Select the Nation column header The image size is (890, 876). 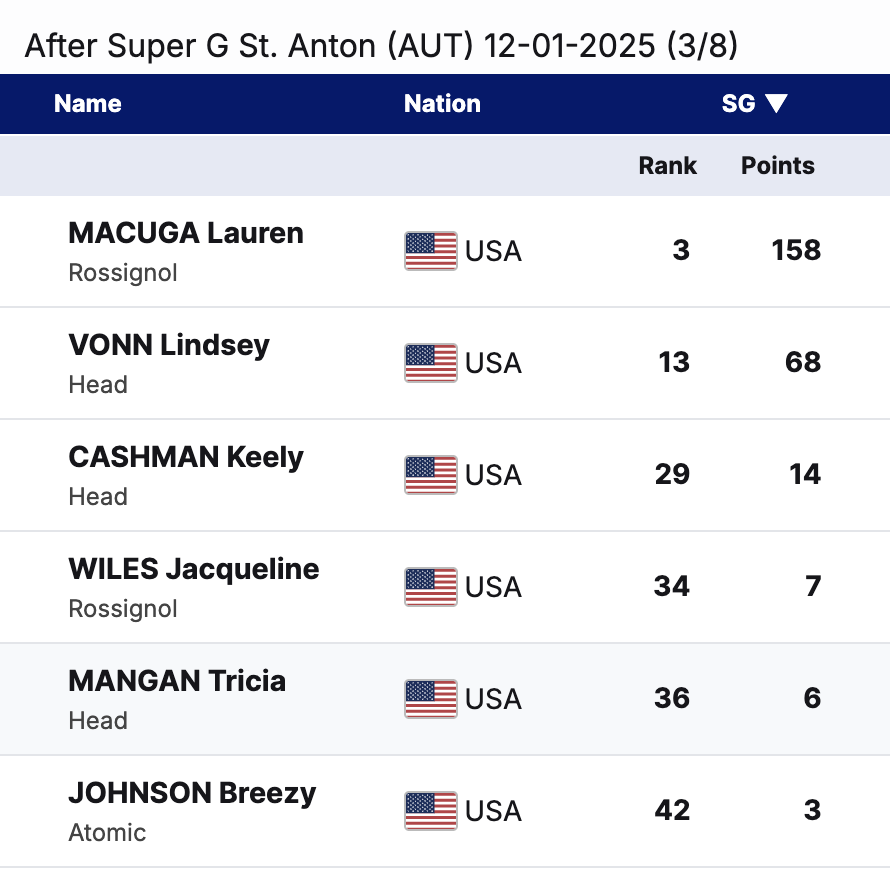[x=442, y=103]
